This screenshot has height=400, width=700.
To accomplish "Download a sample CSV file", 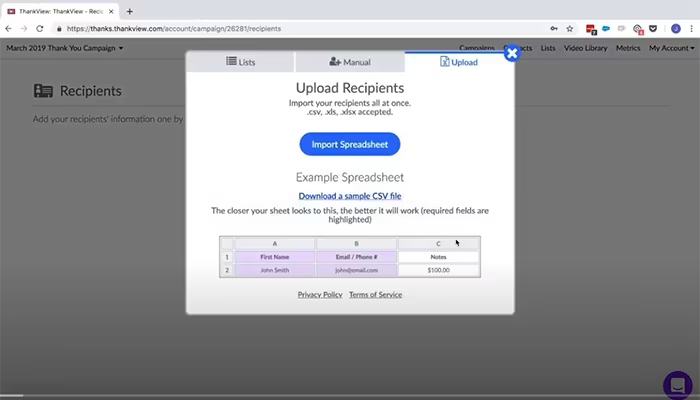I will point(350,196).
